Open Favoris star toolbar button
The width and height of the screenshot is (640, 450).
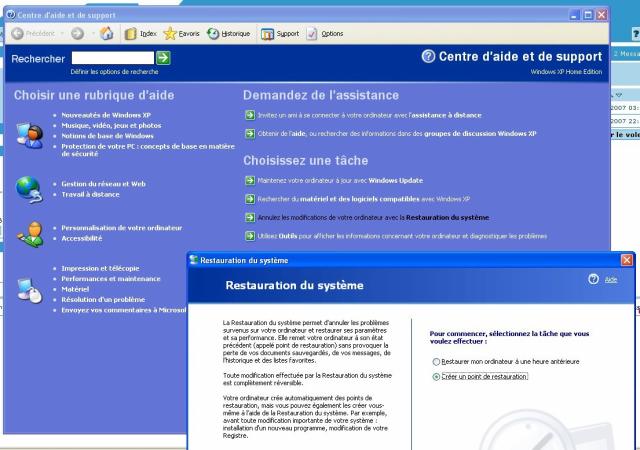(x=181, y=33)
